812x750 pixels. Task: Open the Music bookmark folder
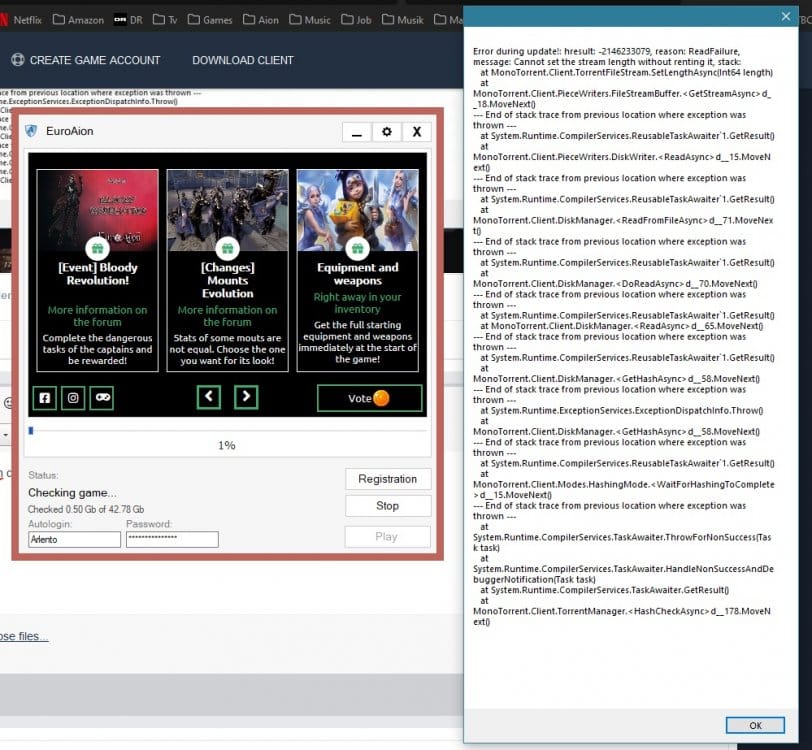[308, 20]
